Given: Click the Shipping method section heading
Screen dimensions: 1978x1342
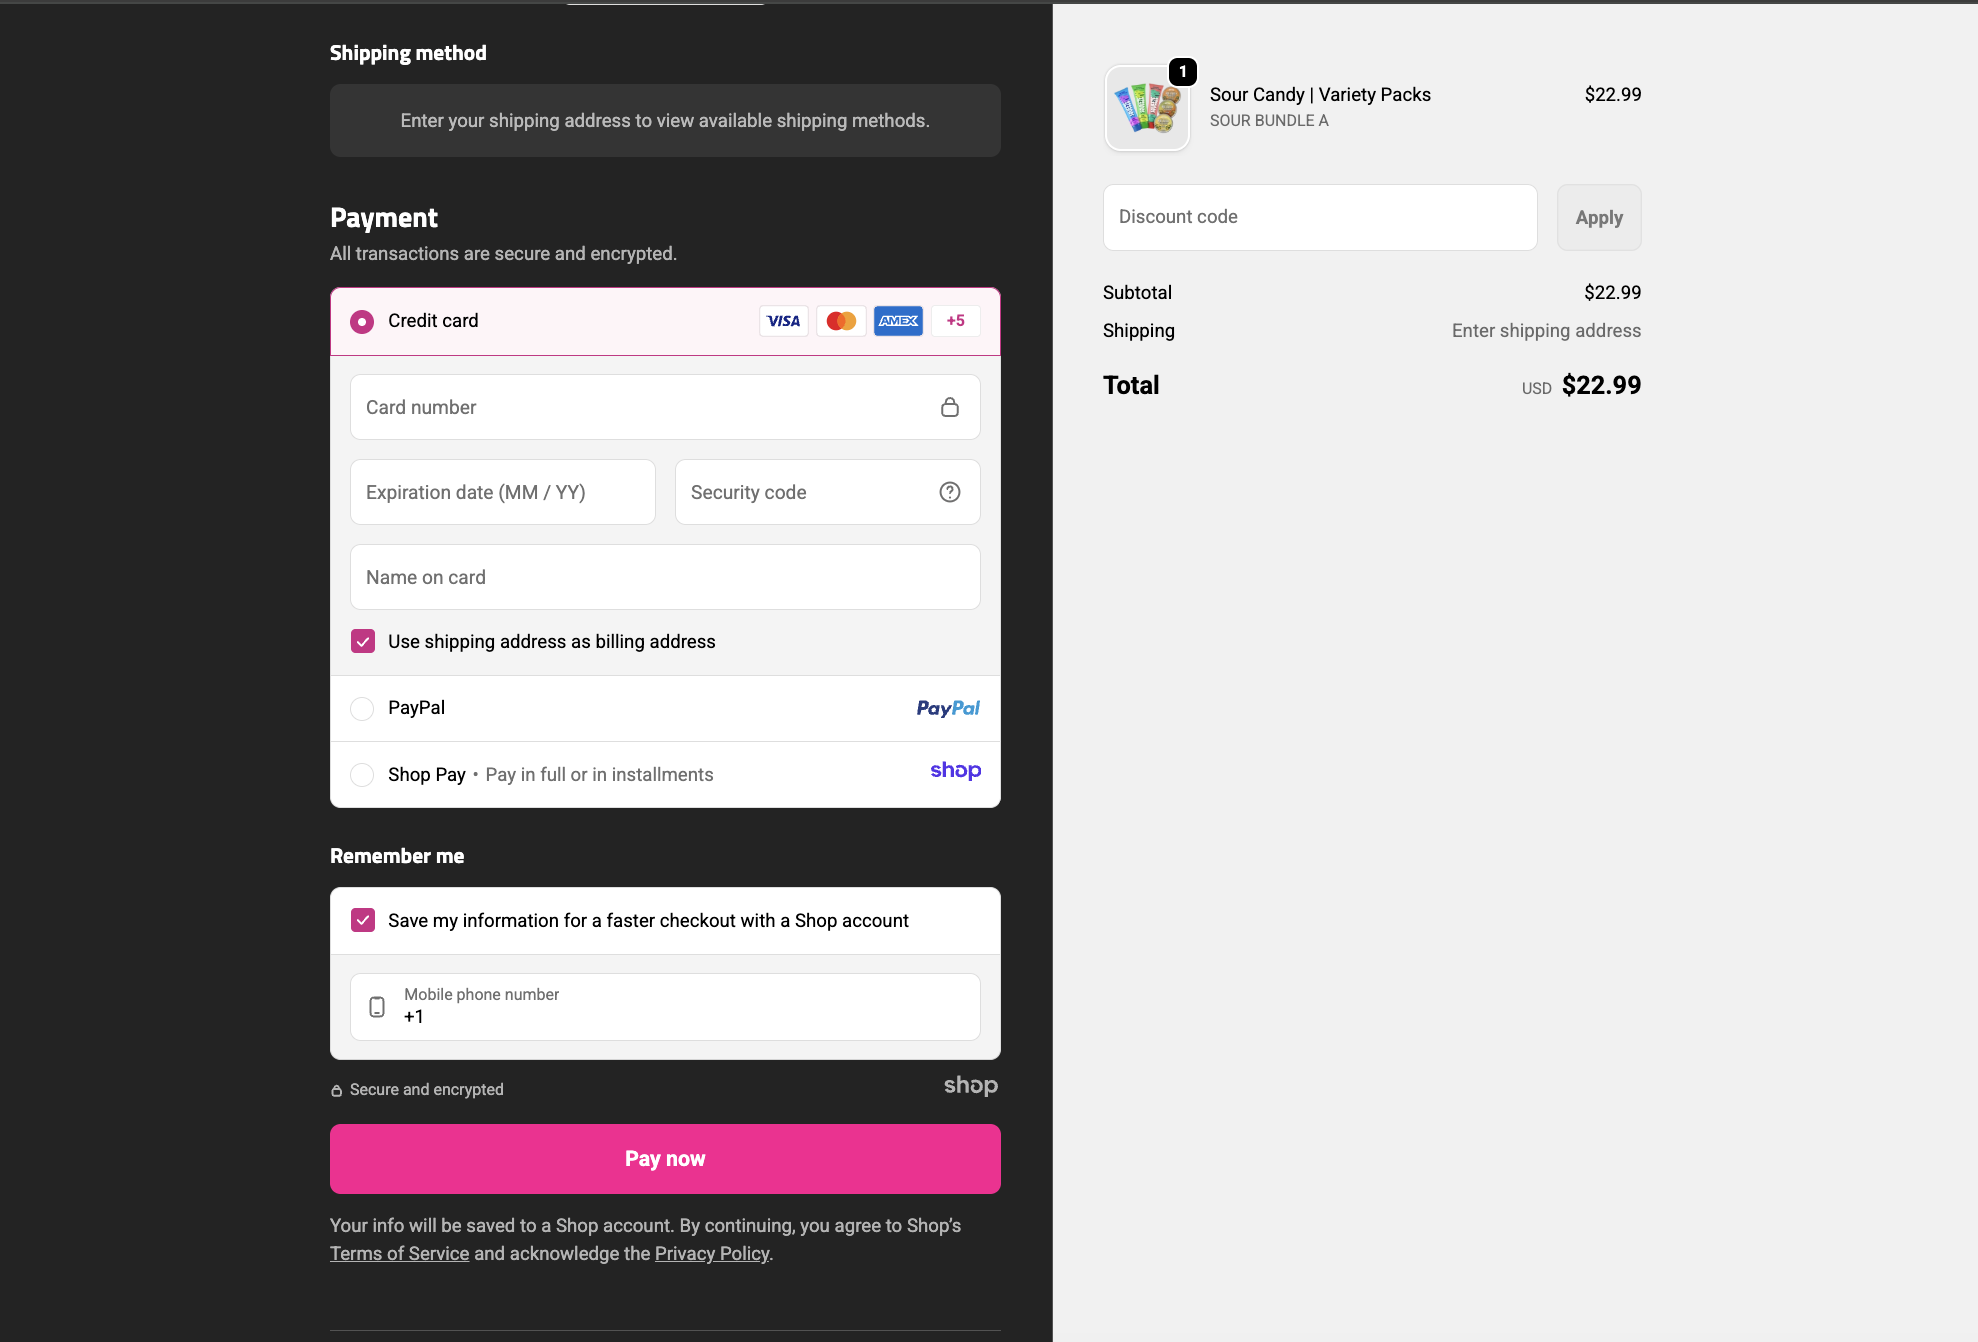Looking at the screenshot, I should click(x=408, y=52).
